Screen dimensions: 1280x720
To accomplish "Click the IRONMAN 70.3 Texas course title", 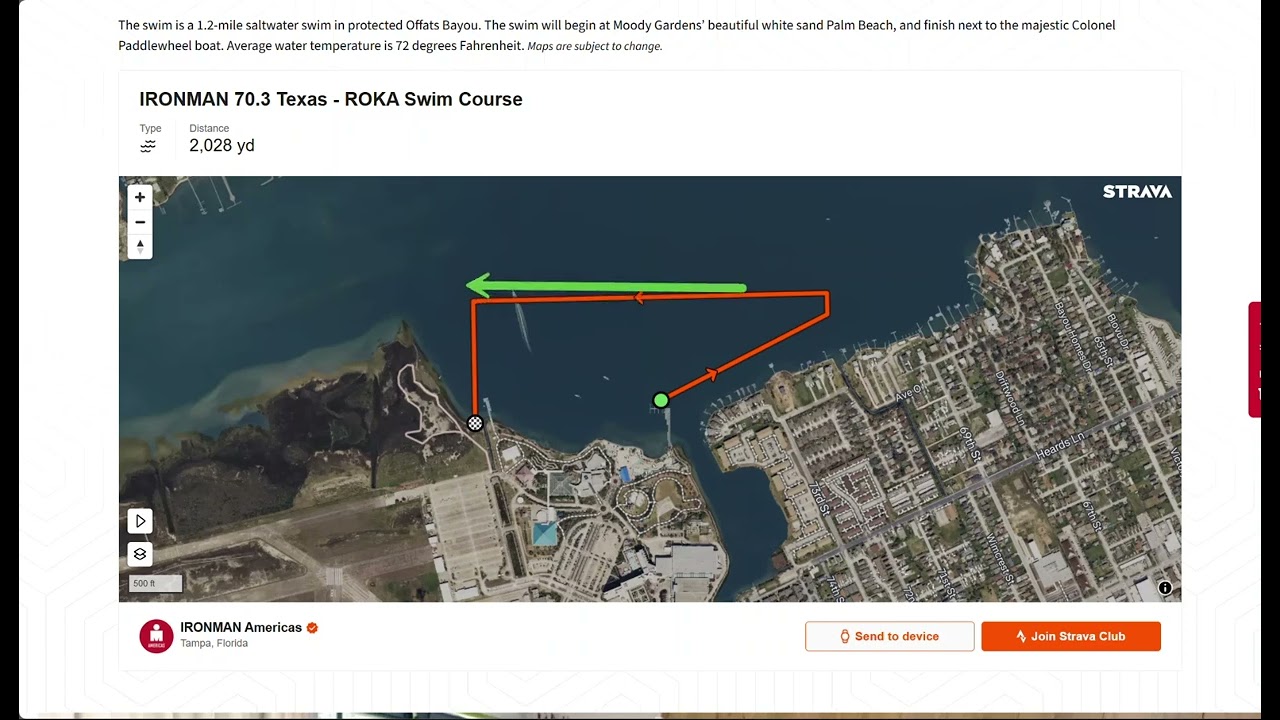I will pos(331,99).
